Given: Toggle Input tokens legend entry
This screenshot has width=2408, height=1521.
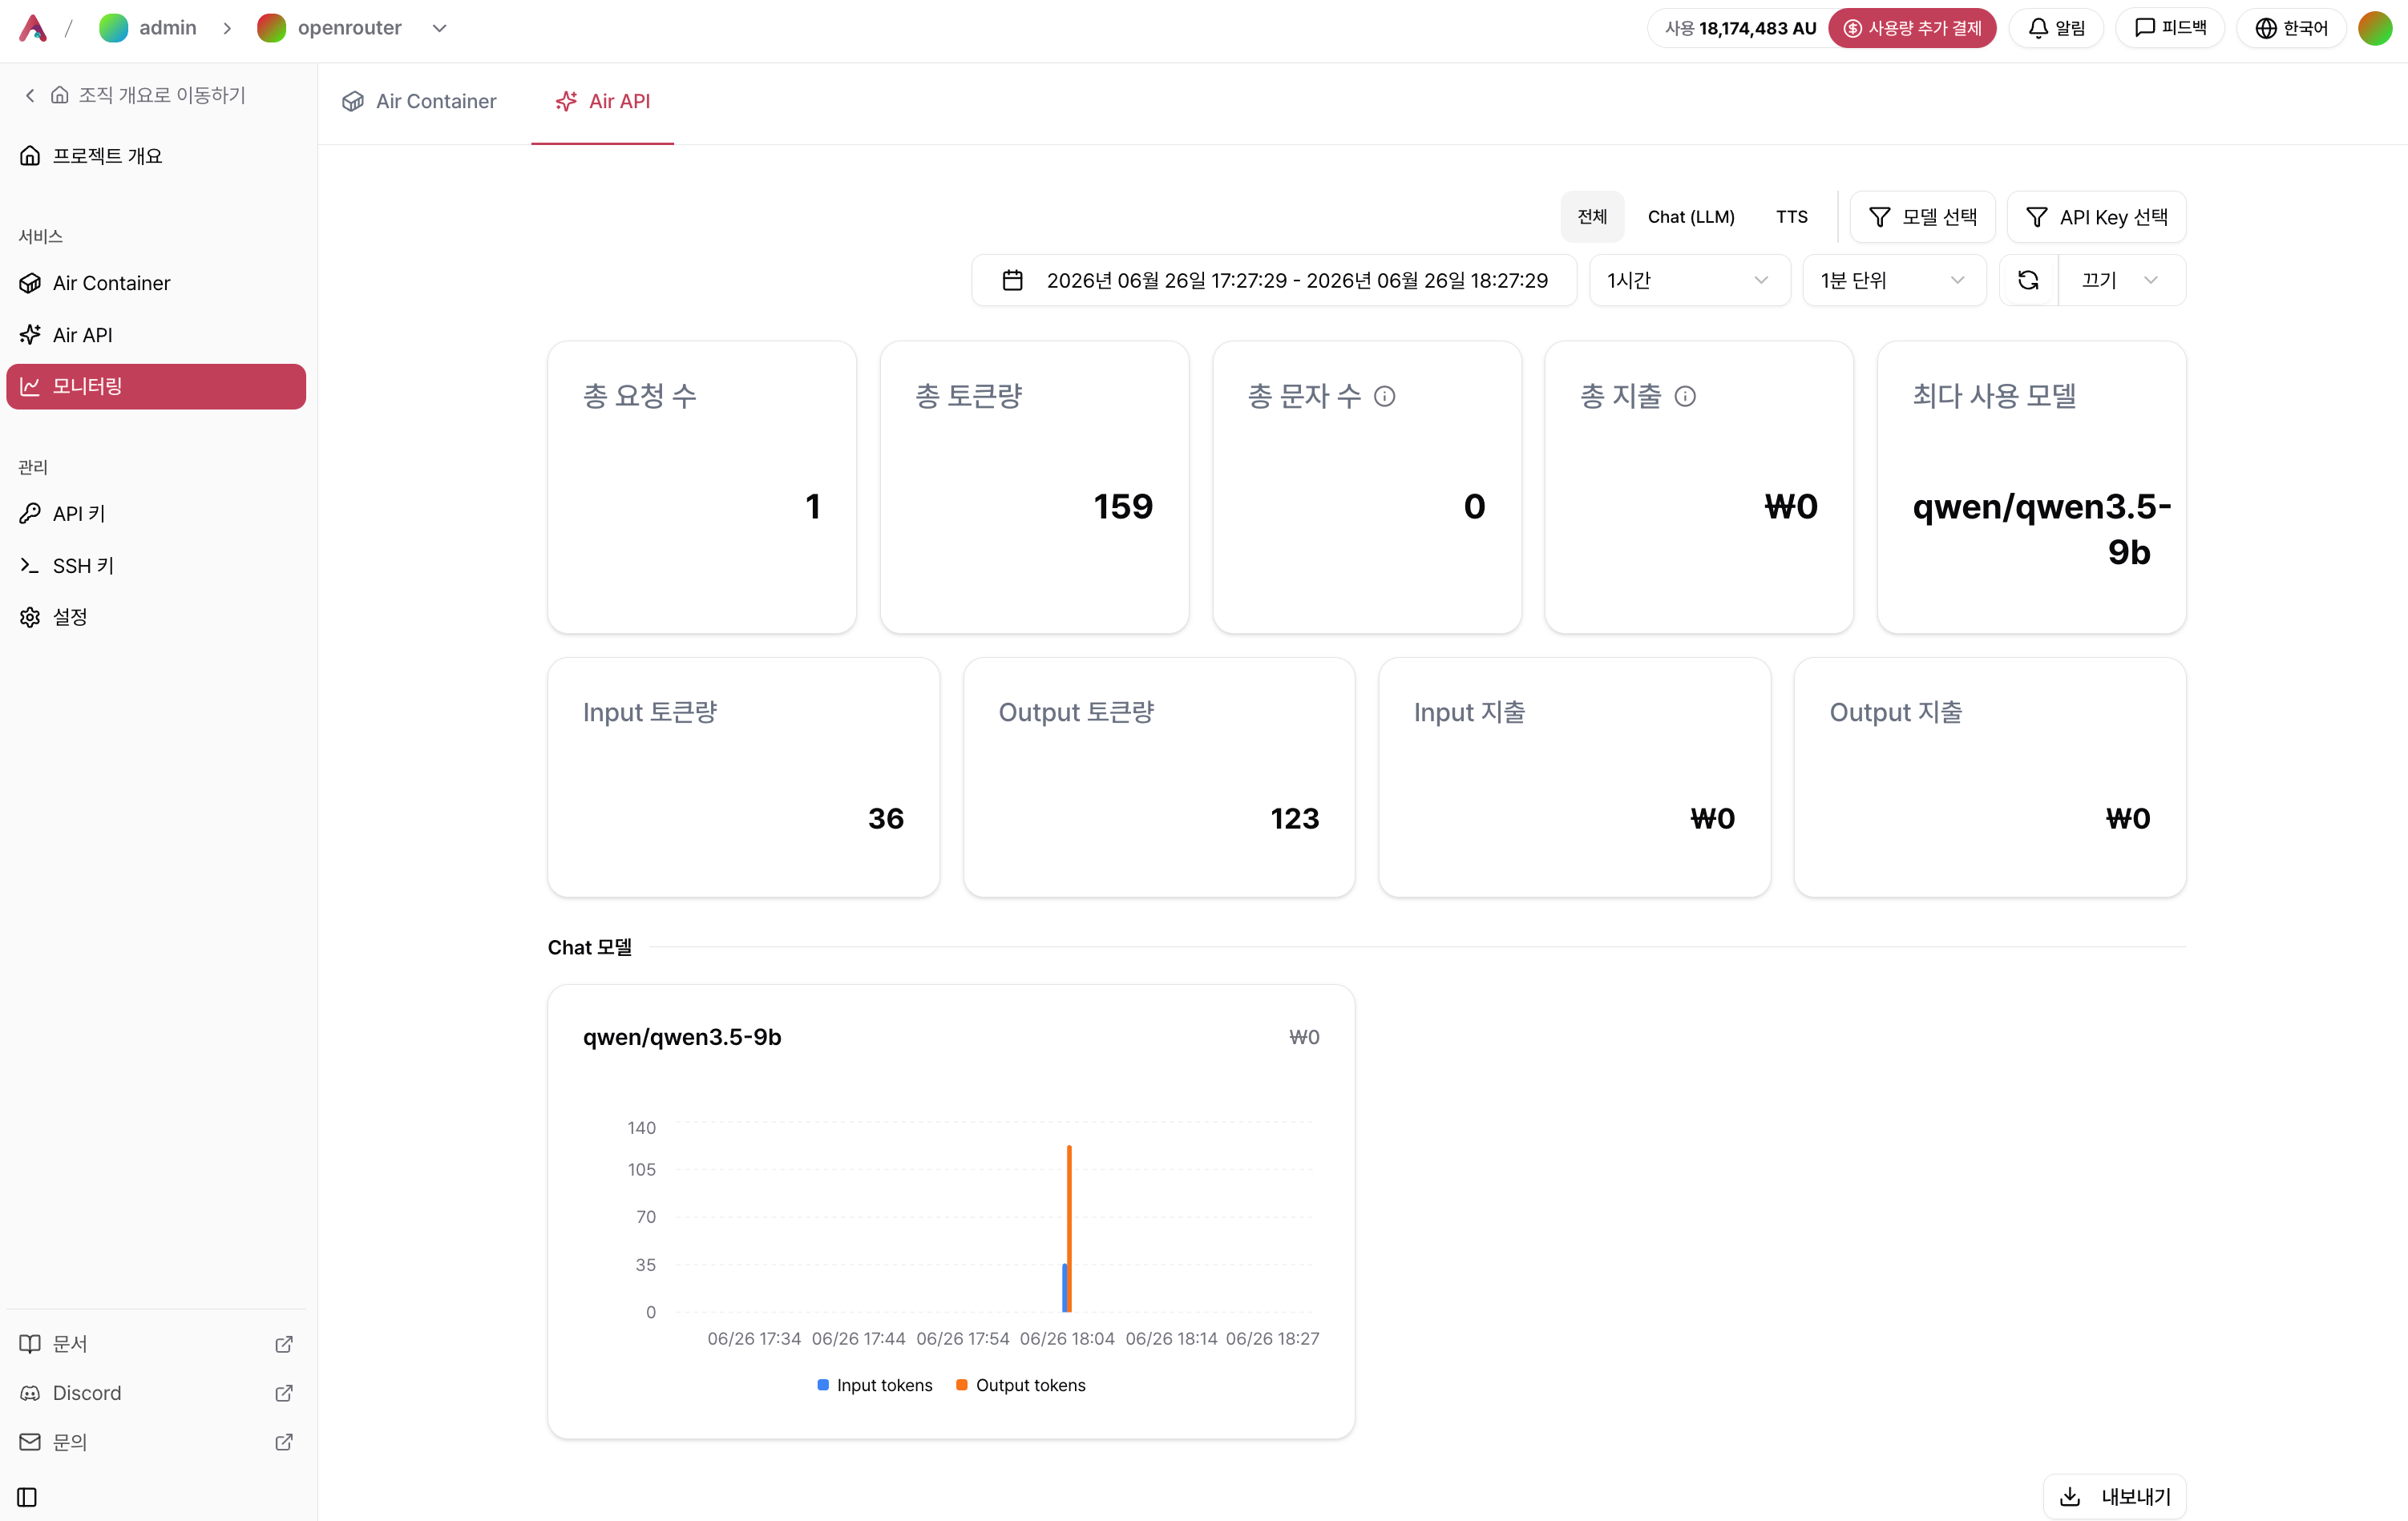Looking at the screenshot, I should (875, 1385).
